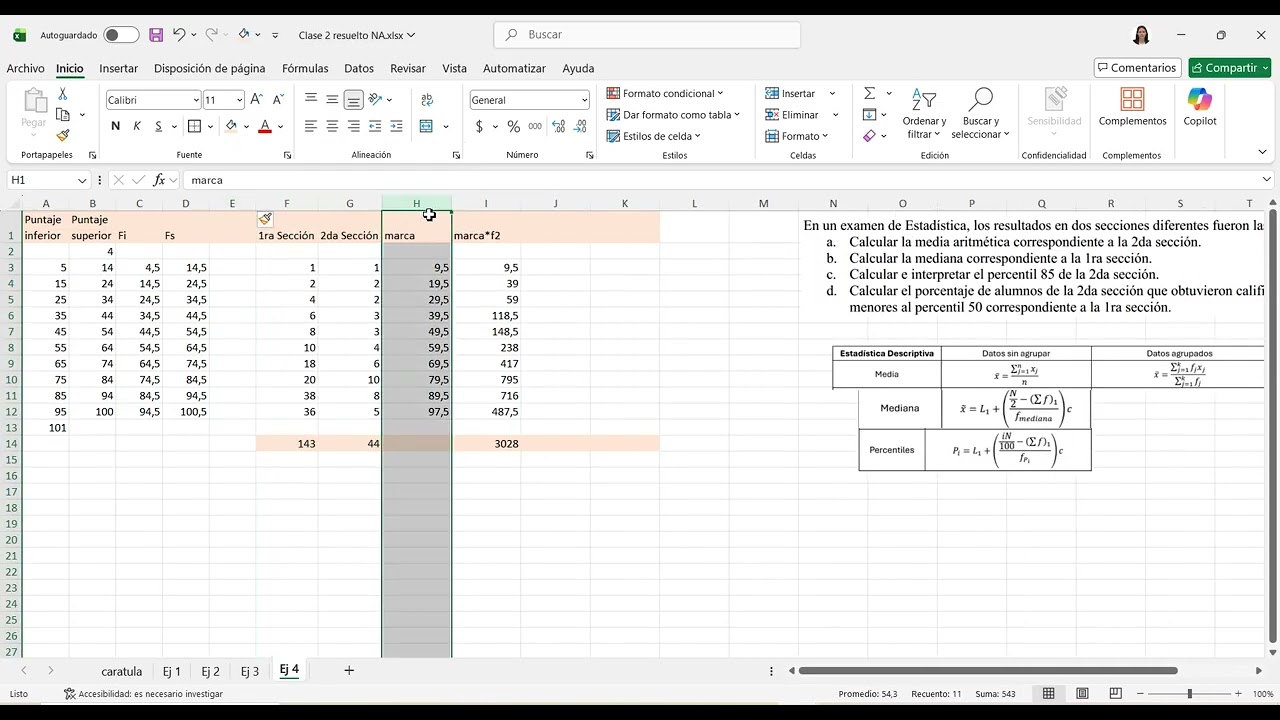Increase decimal places

click(x=558, y=126)
